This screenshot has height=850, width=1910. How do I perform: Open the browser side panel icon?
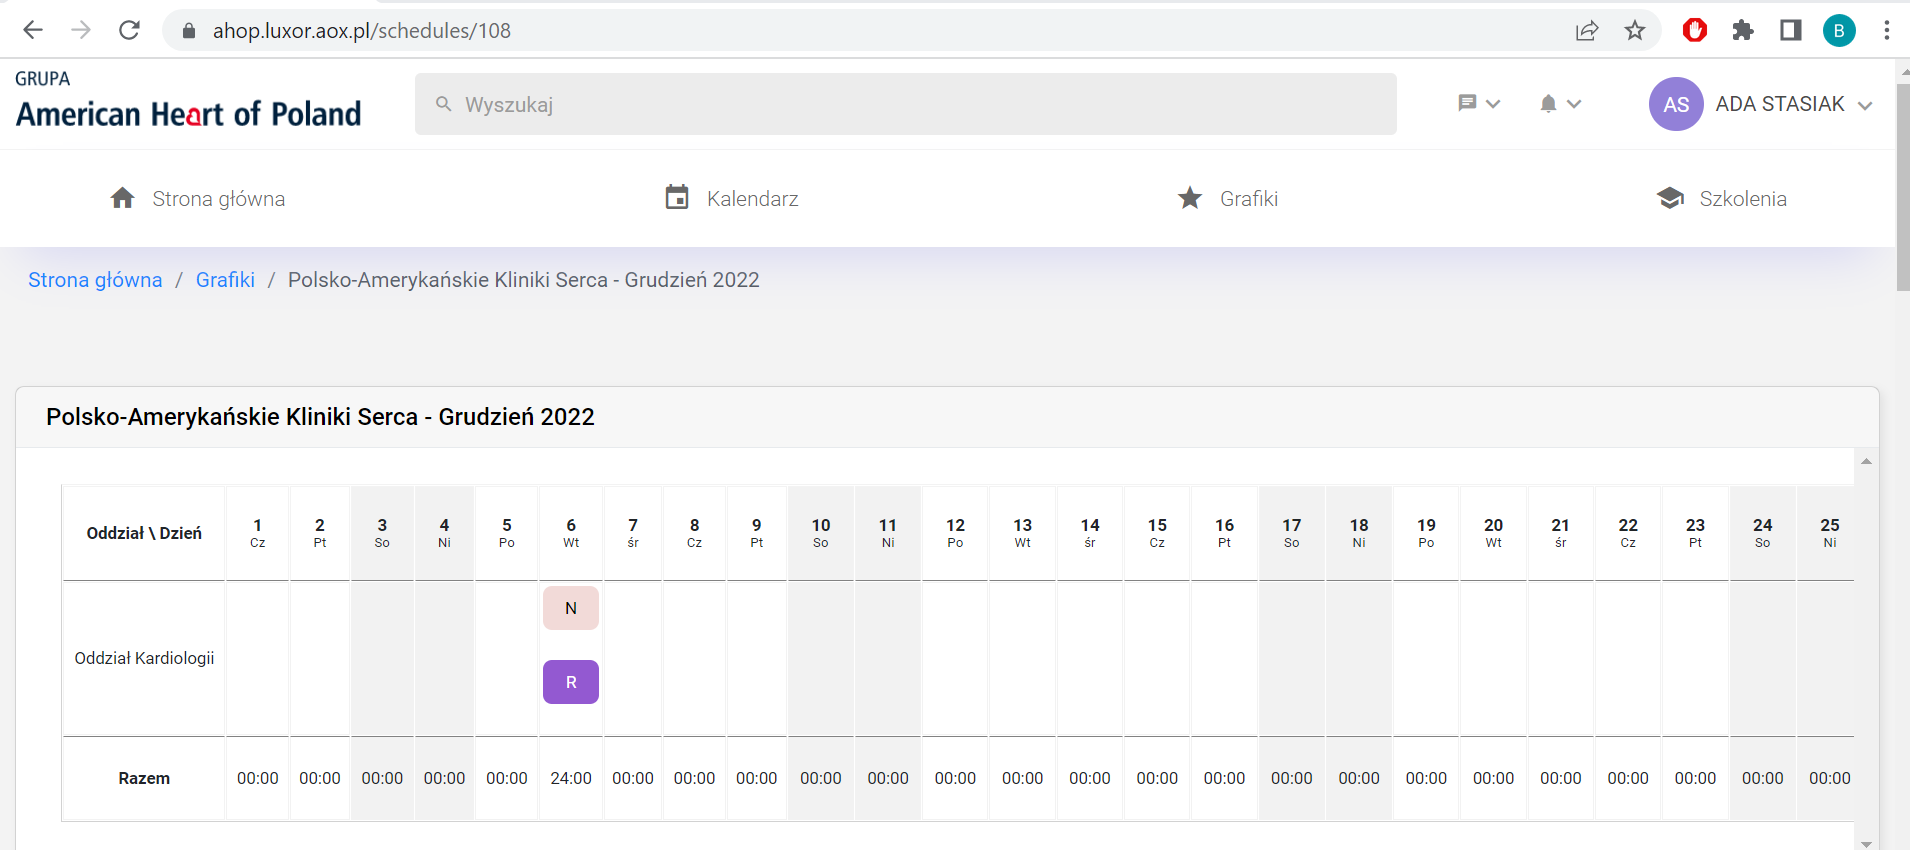pos(1790,30)
